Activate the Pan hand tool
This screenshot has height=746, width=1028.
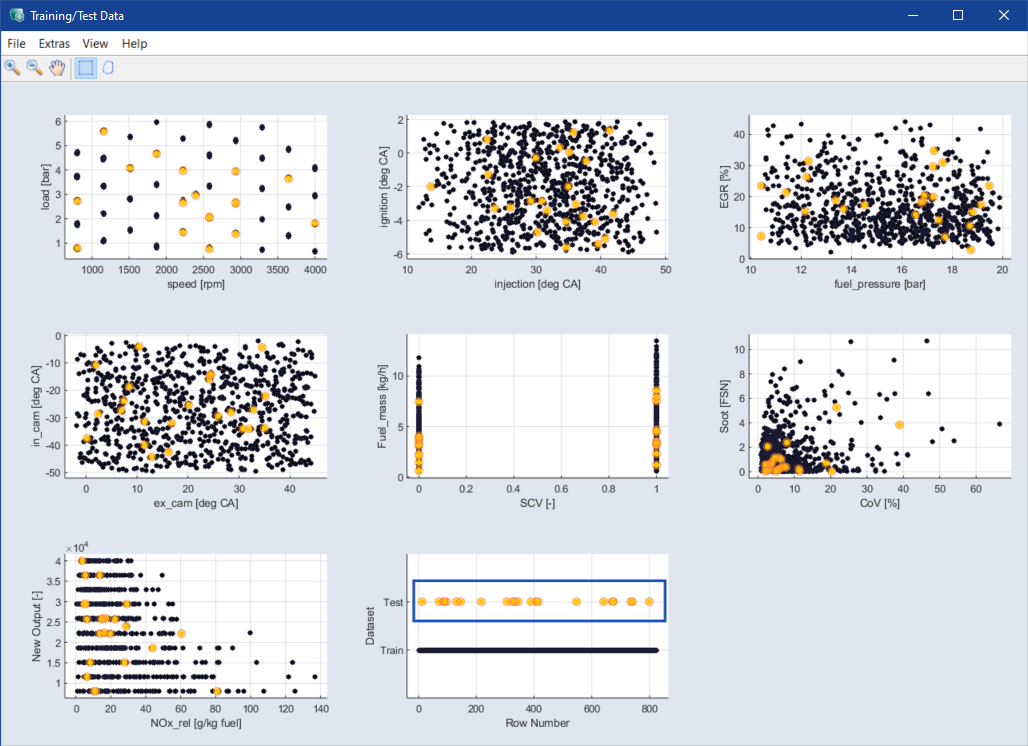pyautogui.click(x=57, y=68)
